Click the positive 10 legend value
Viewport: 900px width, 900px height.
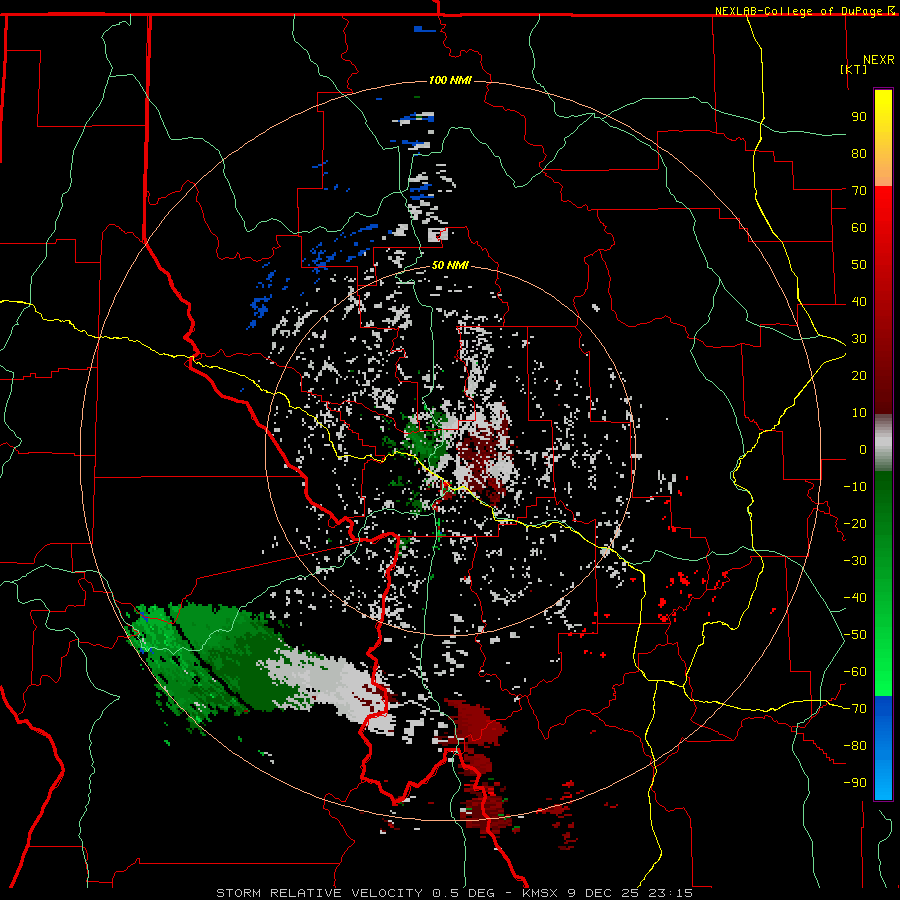pyautogui.click(x=859, y=413)
